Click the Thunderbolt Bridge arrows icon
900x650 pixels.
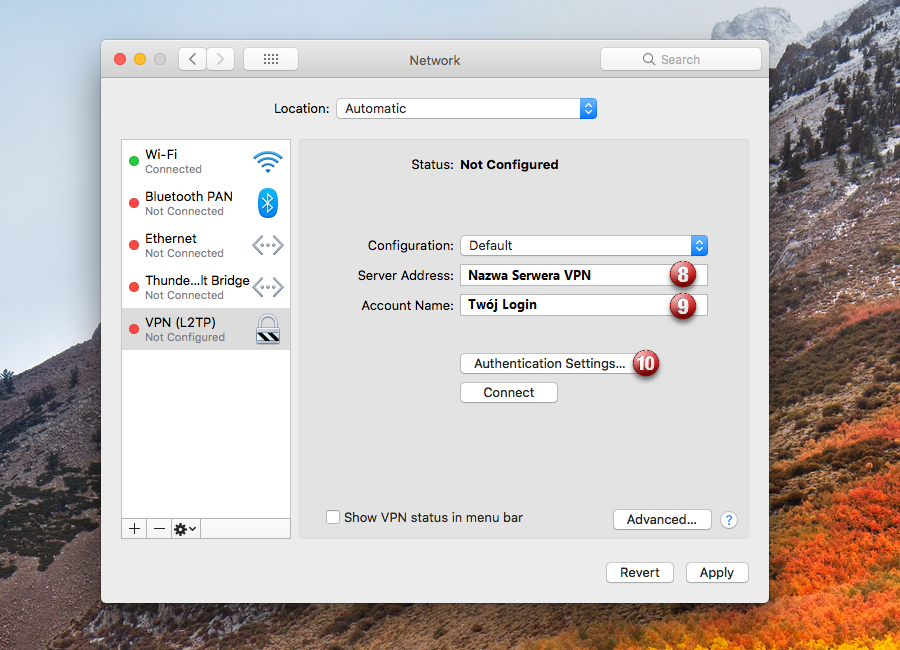[x=267, y=287]
